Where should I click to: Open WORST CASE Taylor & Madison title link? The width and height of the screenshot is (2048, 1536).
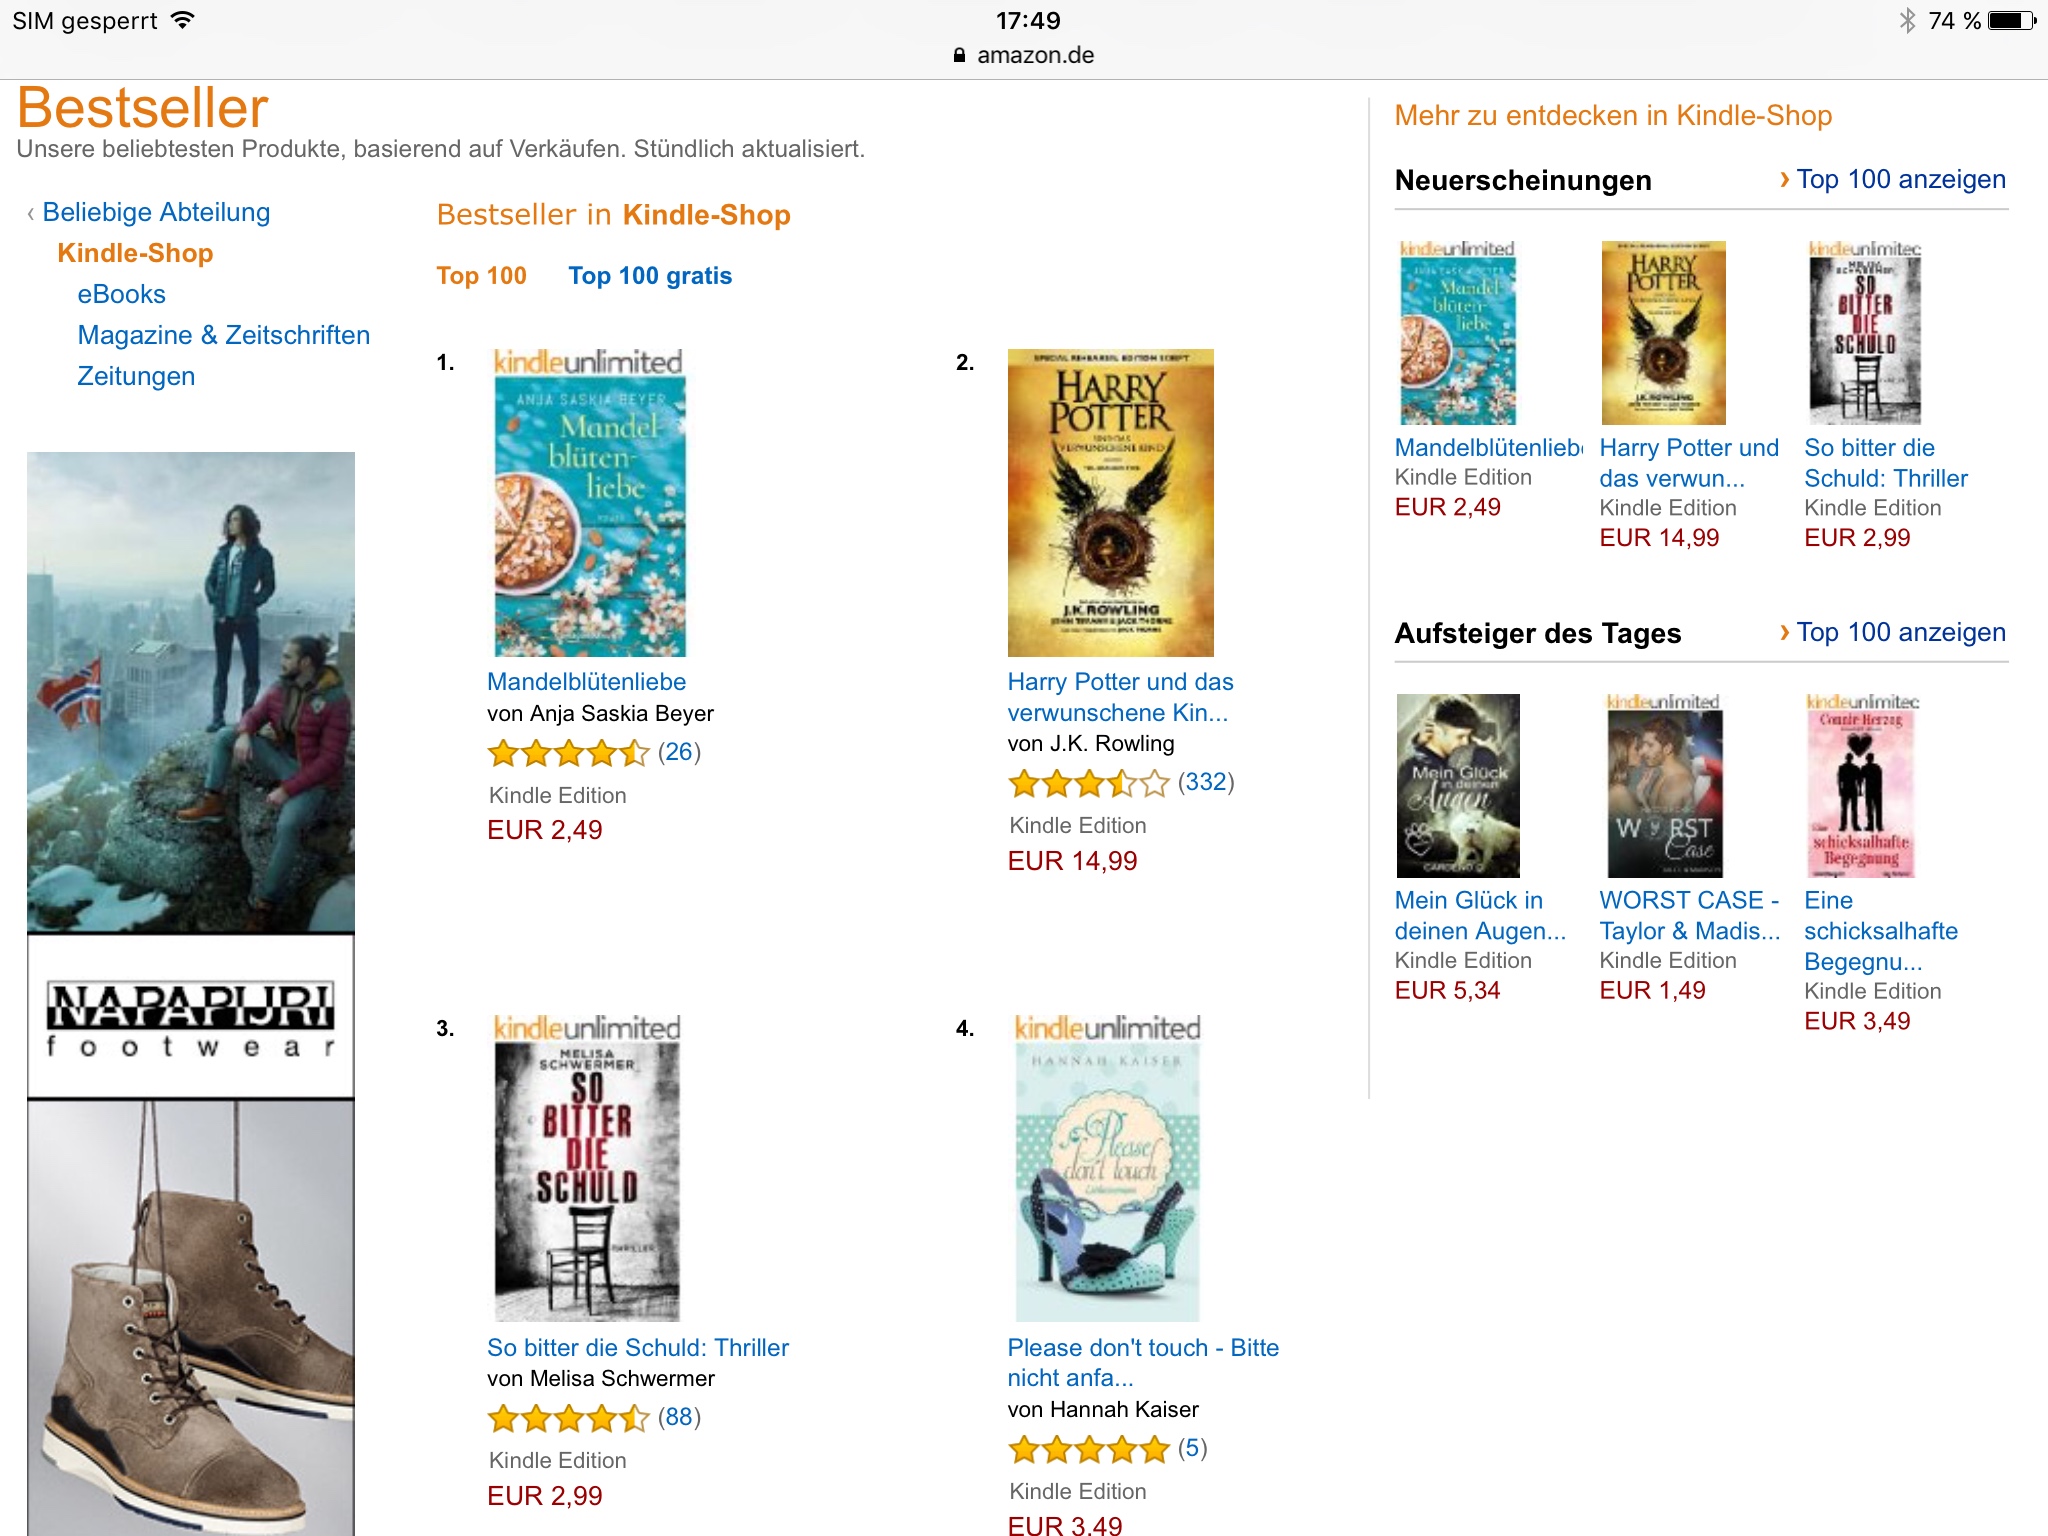coord(1689,915)
